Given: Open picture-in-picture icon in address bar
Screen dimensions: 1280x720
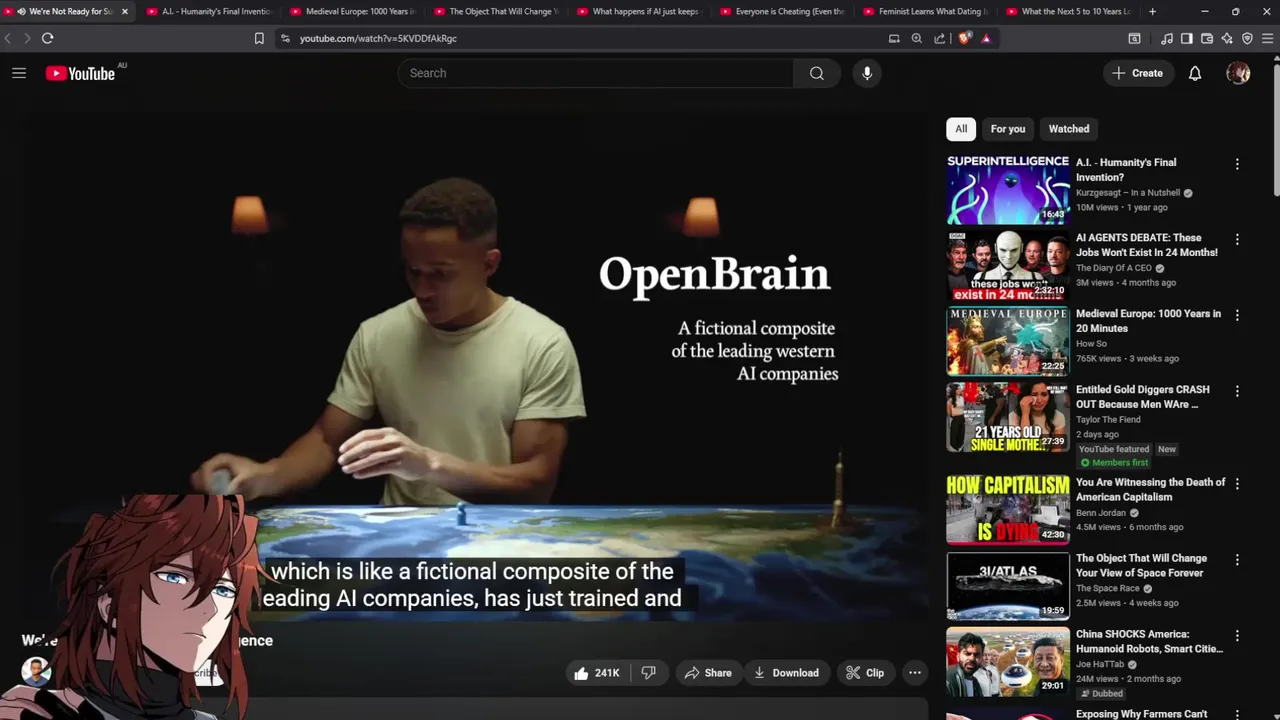Looking at the screenshot, I should coord(894,38).
